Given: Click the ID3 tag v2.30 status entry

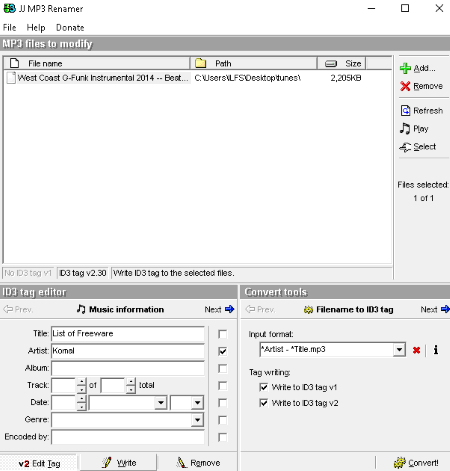Looking at the screenshot, I should [83, 273].
